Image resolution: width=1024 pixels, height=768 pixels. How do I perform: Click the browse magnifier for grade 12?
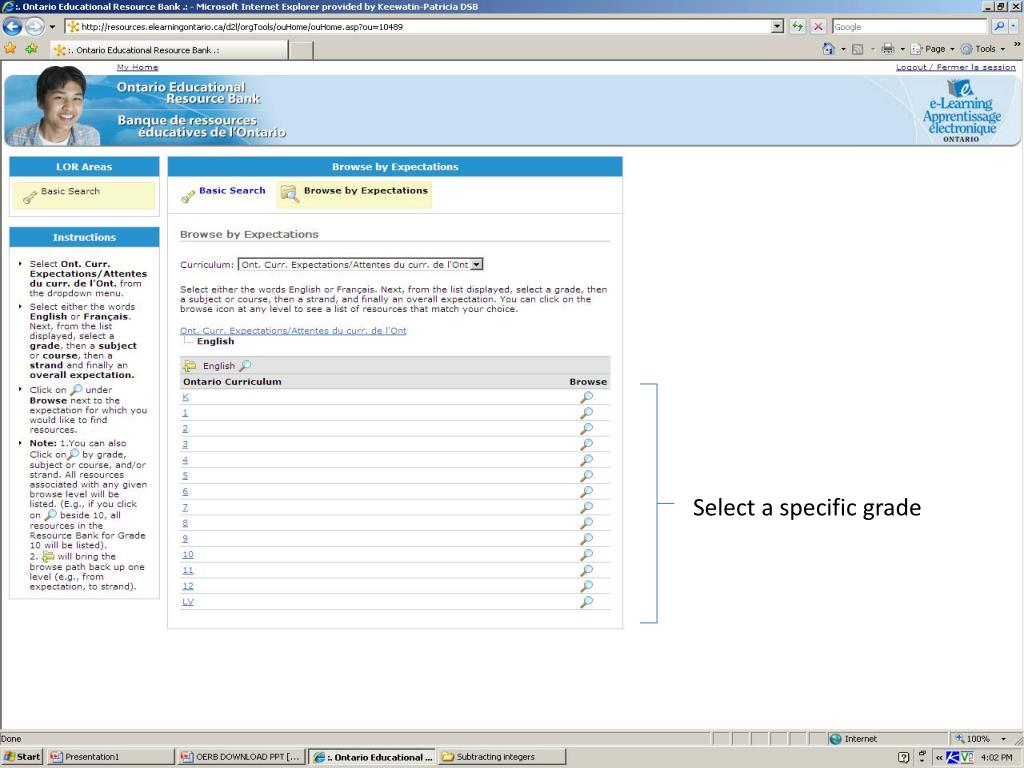(x=586, y=586)
